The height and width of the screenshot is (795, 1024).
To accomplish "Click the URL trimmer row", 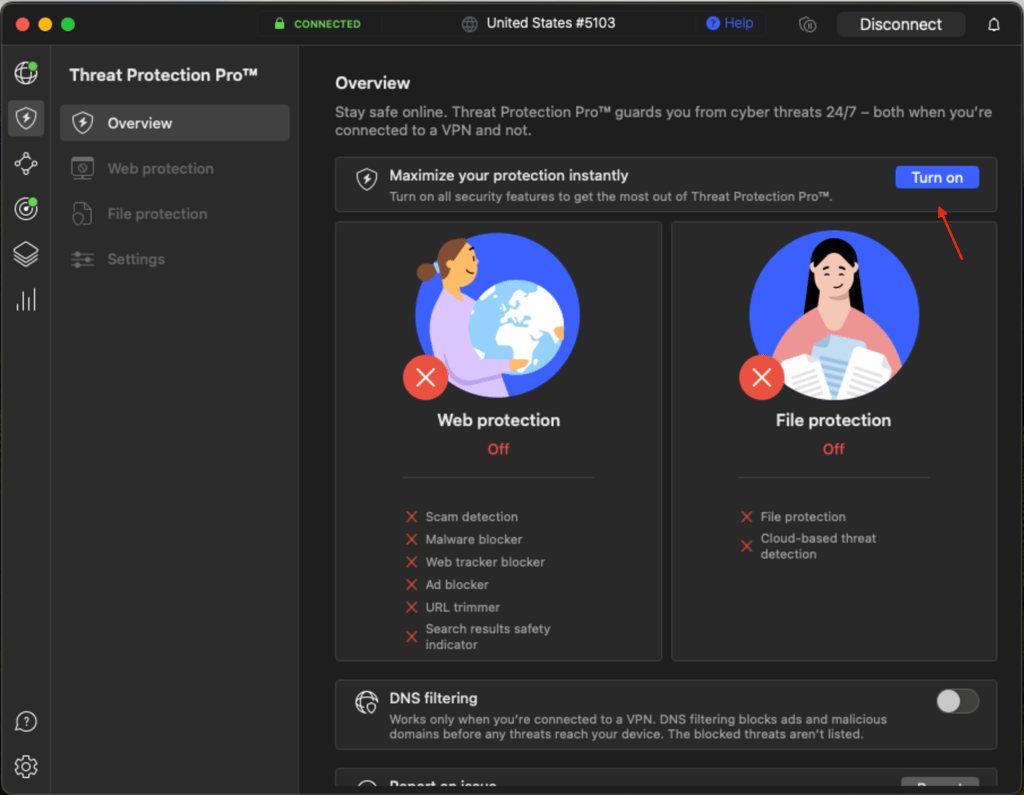I will pos(453,608).
